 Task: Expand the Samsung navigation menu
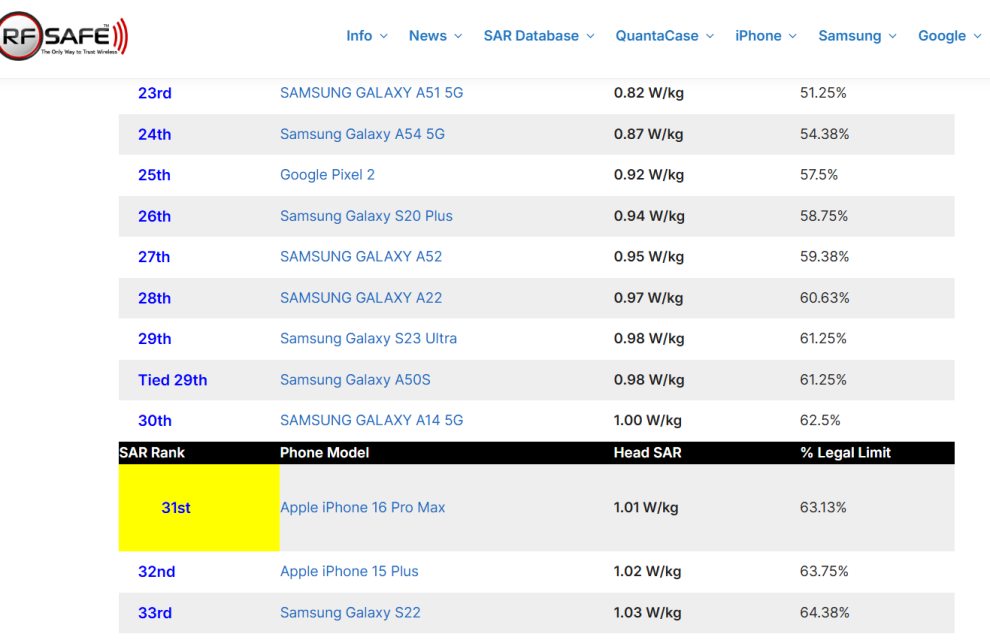tap(858, 36)
